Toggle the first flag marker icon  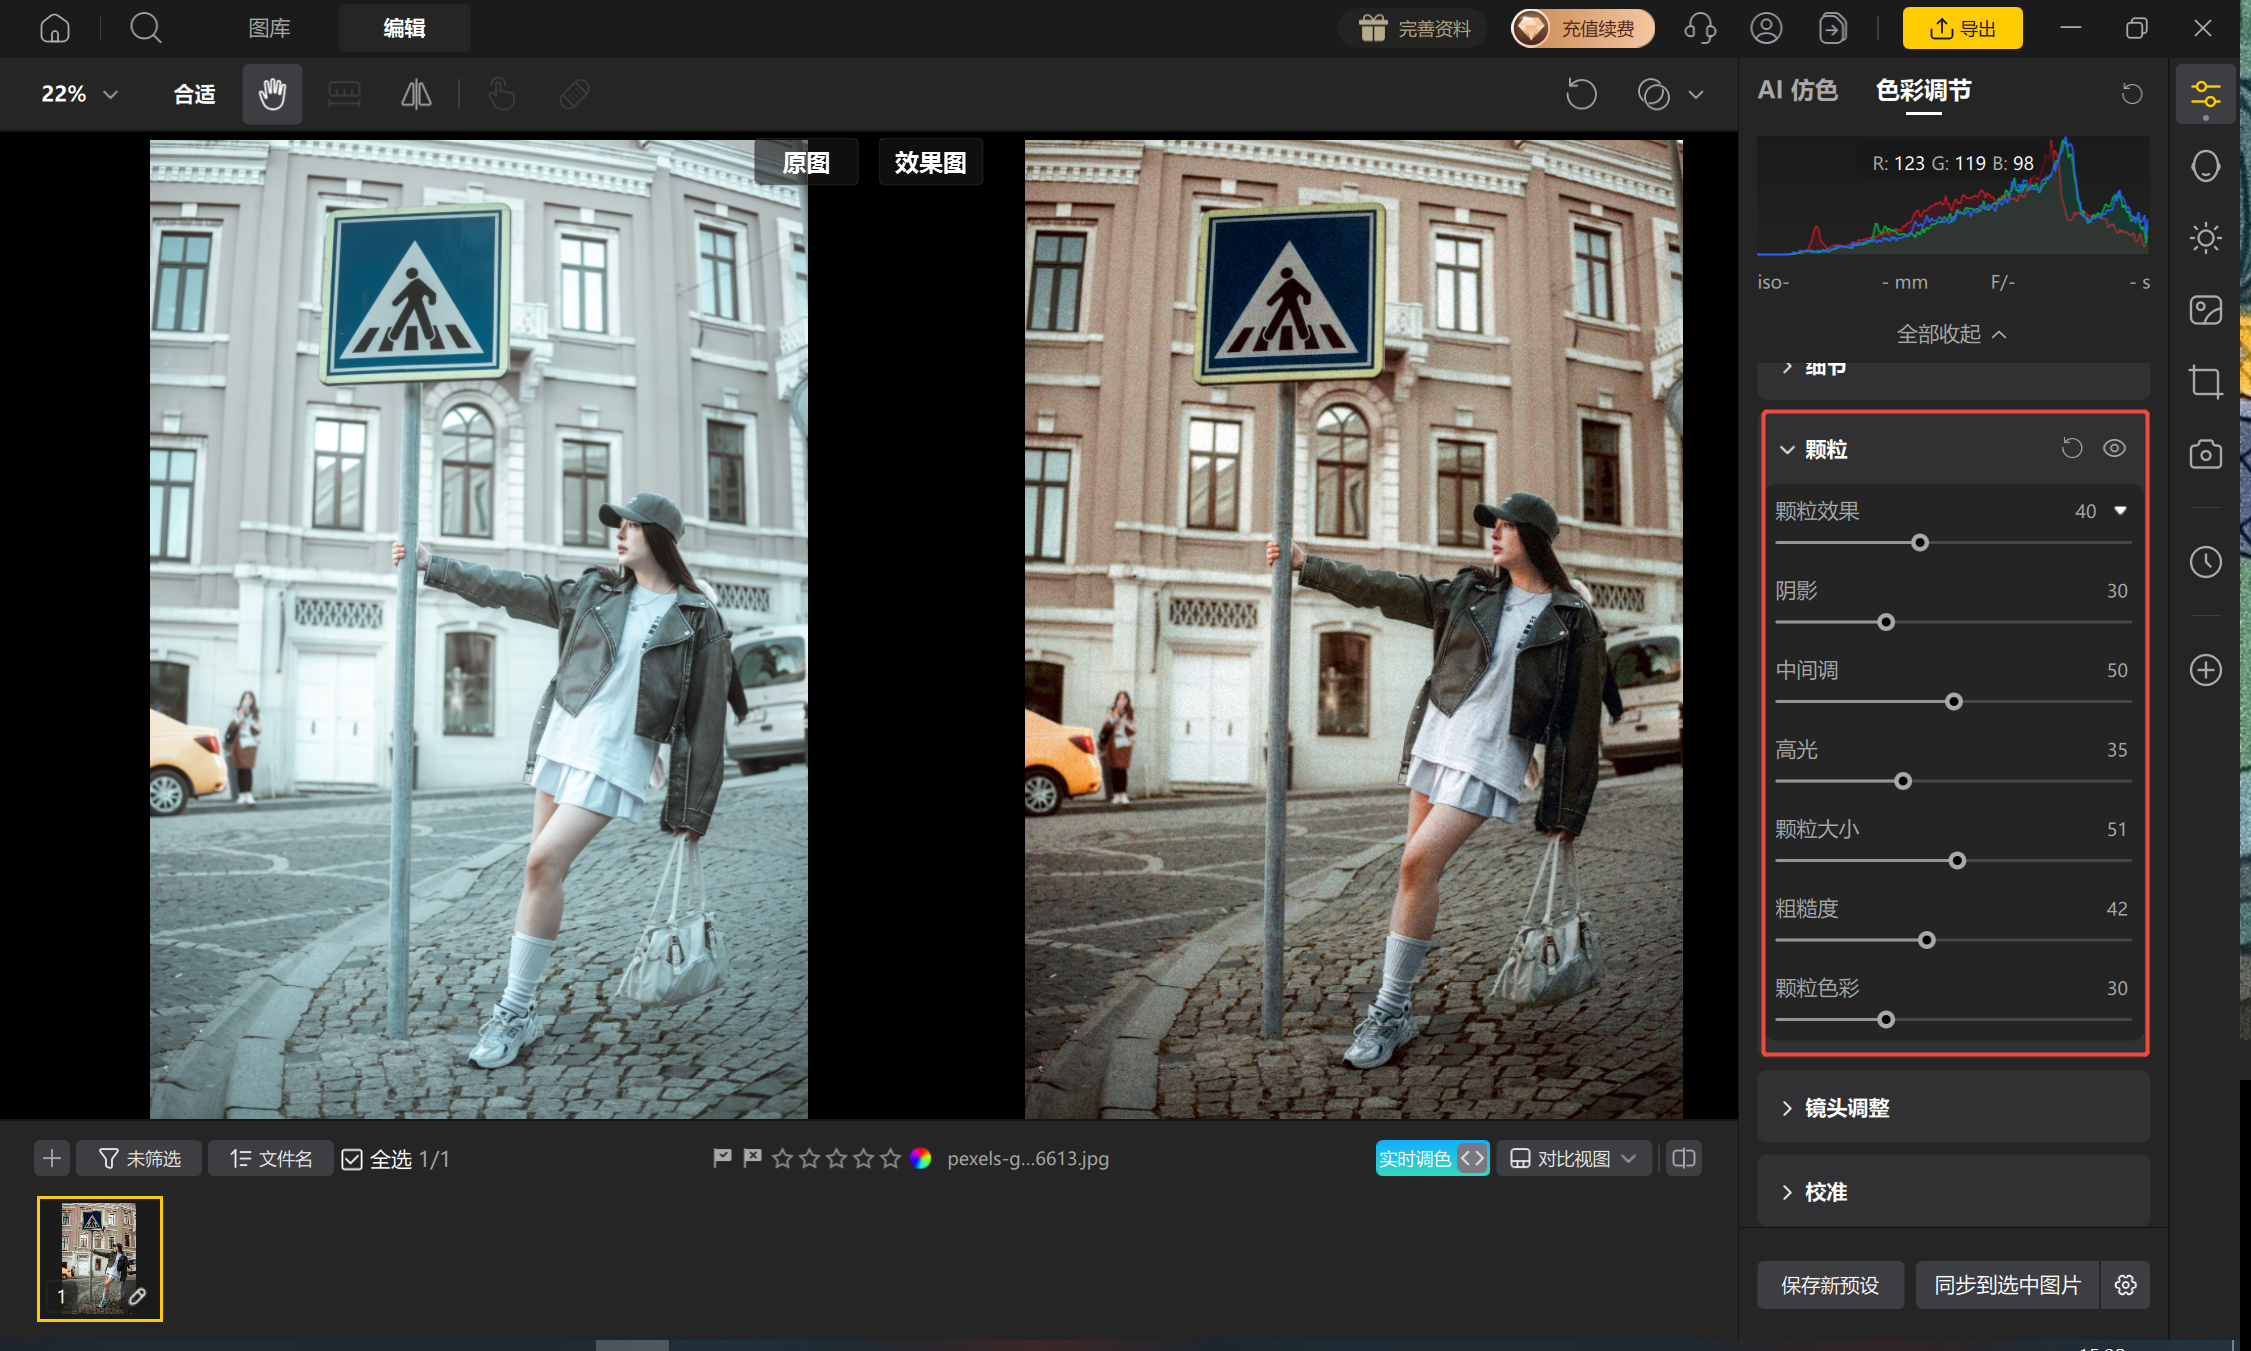click(x=722, y=1158)
